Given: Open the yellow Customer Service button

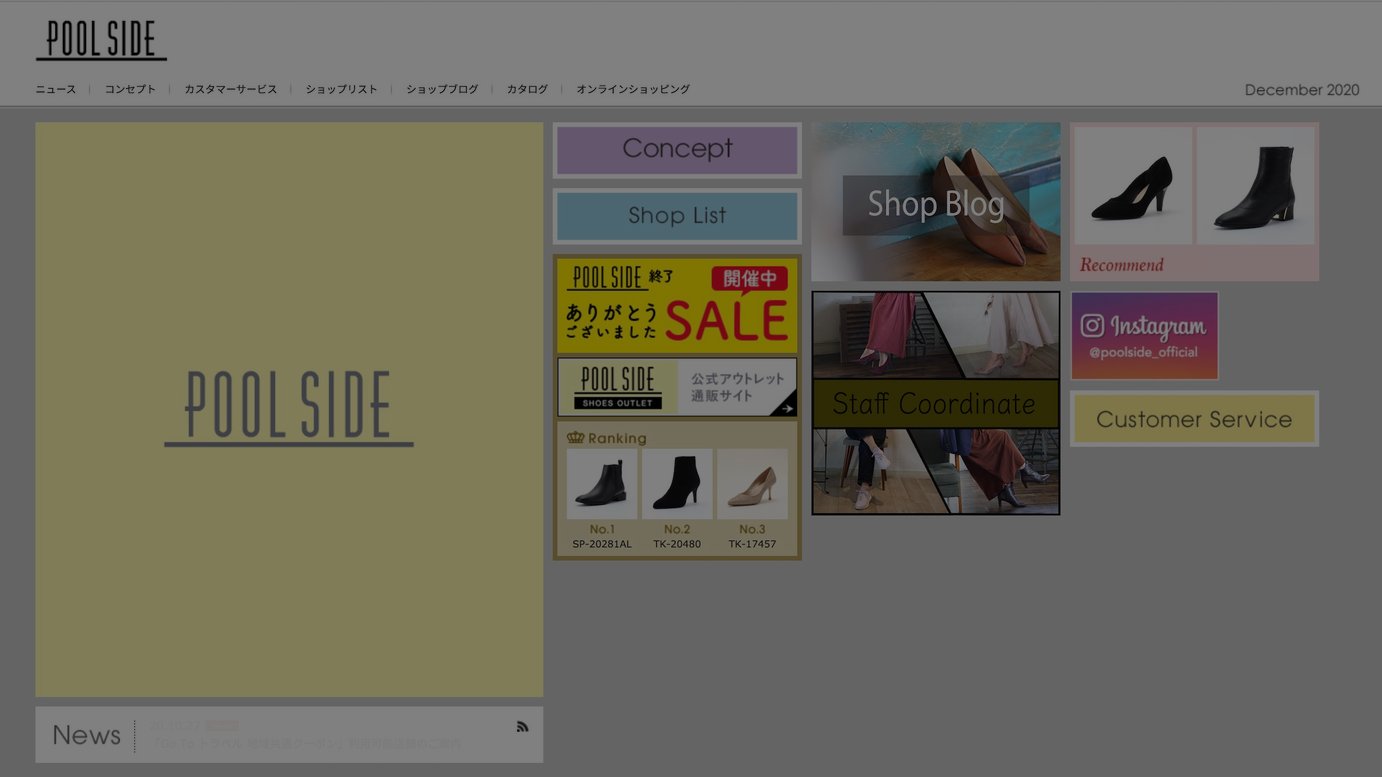Looking at the screenshot, I should click(x=1194, y=419).
